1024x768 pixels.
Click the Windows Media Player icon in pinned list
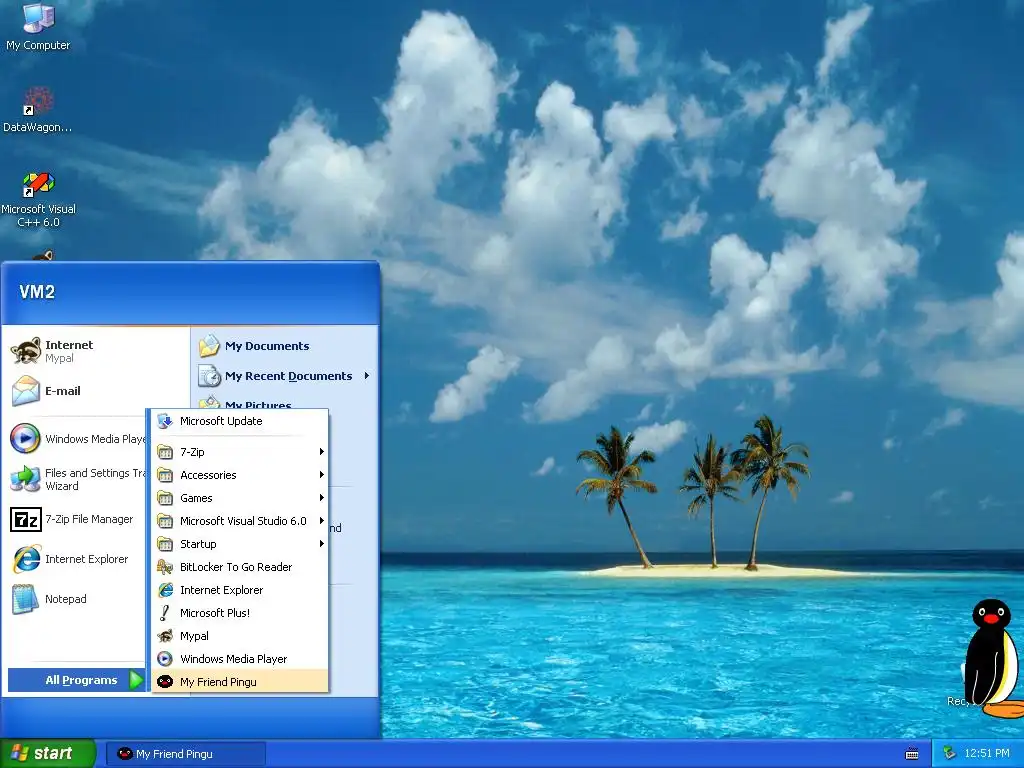(x=25, y=438)
